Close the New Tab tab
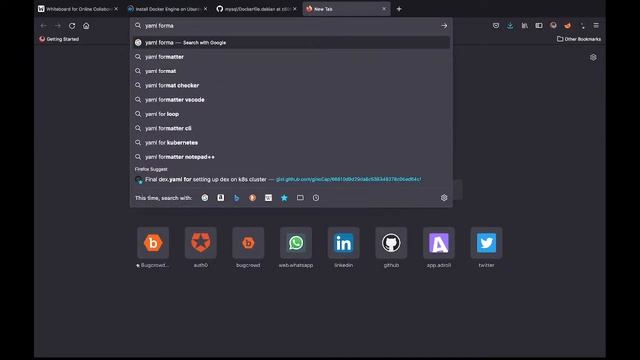This screenshot has height=360, width=640. tap(384, 9)
